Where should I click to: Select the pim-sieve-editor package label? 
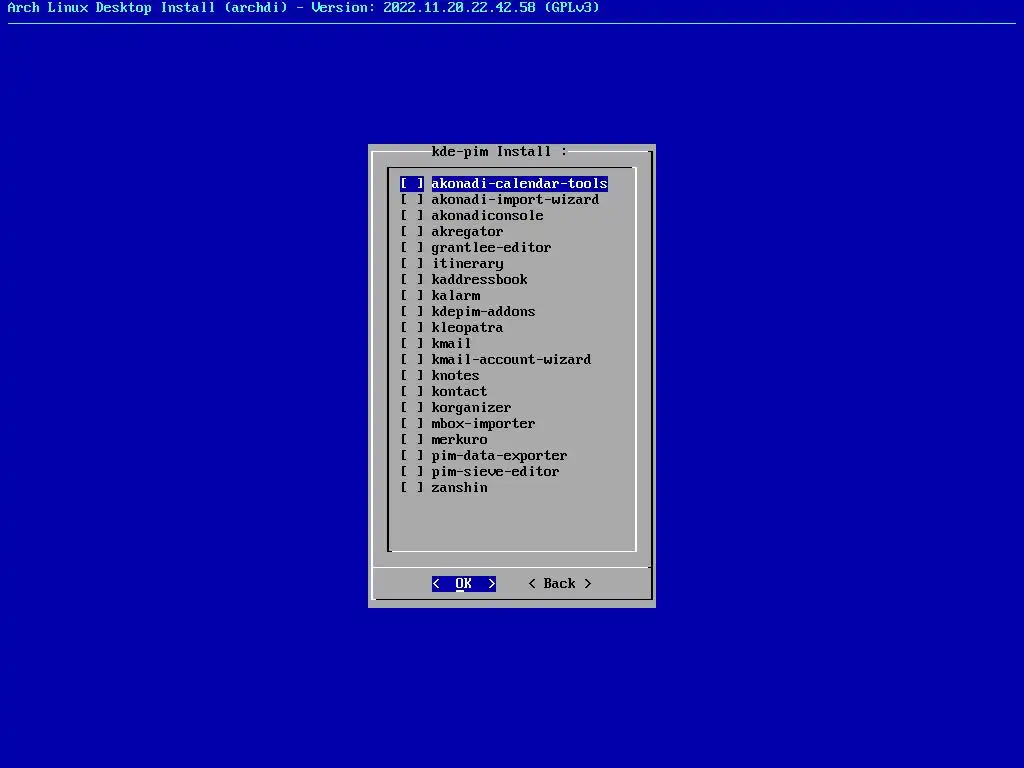coord(495,472)
